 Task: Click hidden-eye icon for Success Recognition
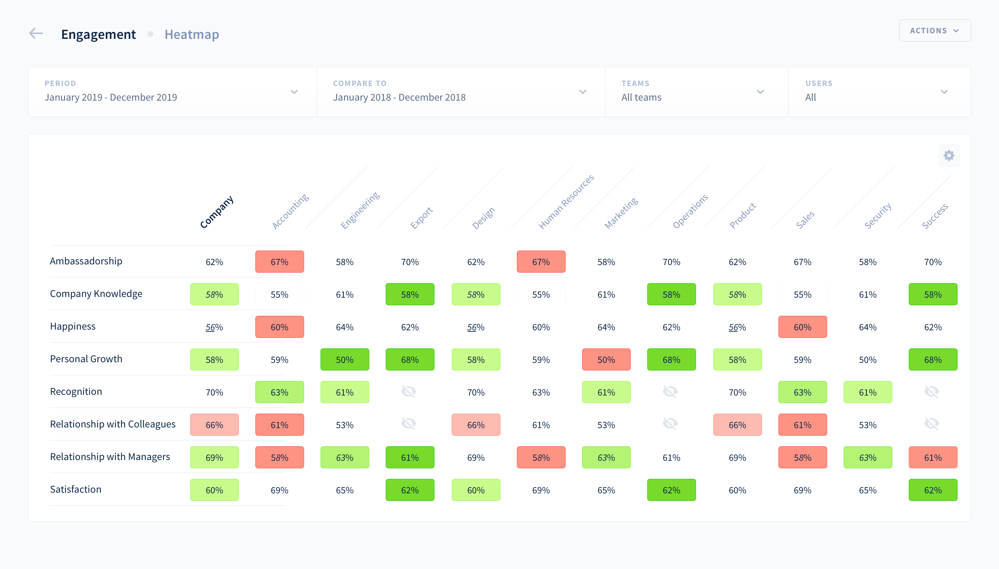(x=932, y=391)
